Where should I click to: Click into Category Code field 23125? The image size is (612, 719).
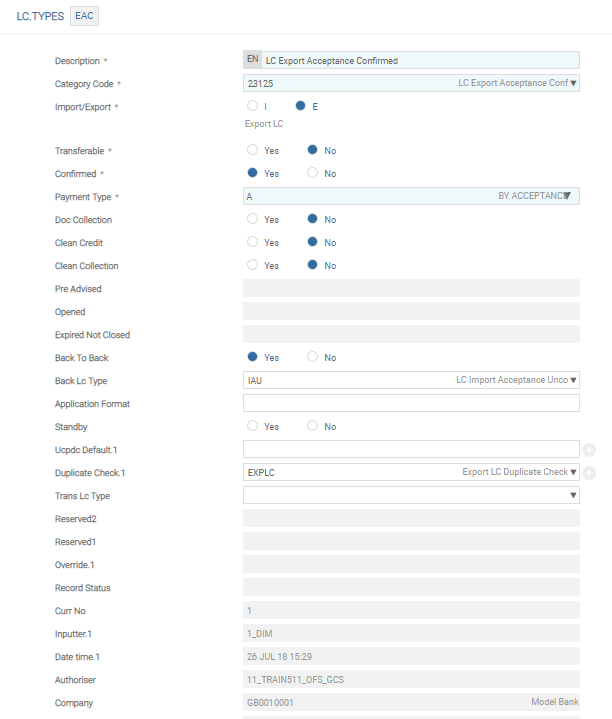(x=411, y=83)
